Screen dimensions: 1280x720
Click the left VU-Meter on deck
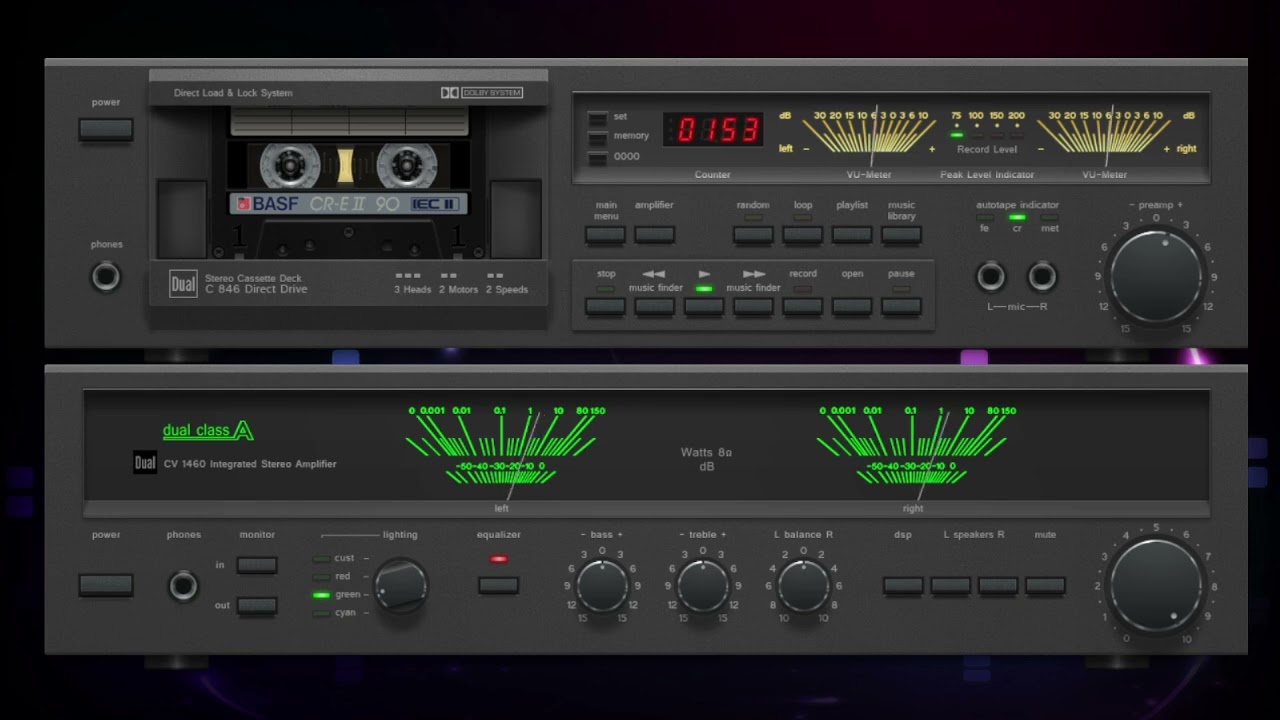pos(870,137)
